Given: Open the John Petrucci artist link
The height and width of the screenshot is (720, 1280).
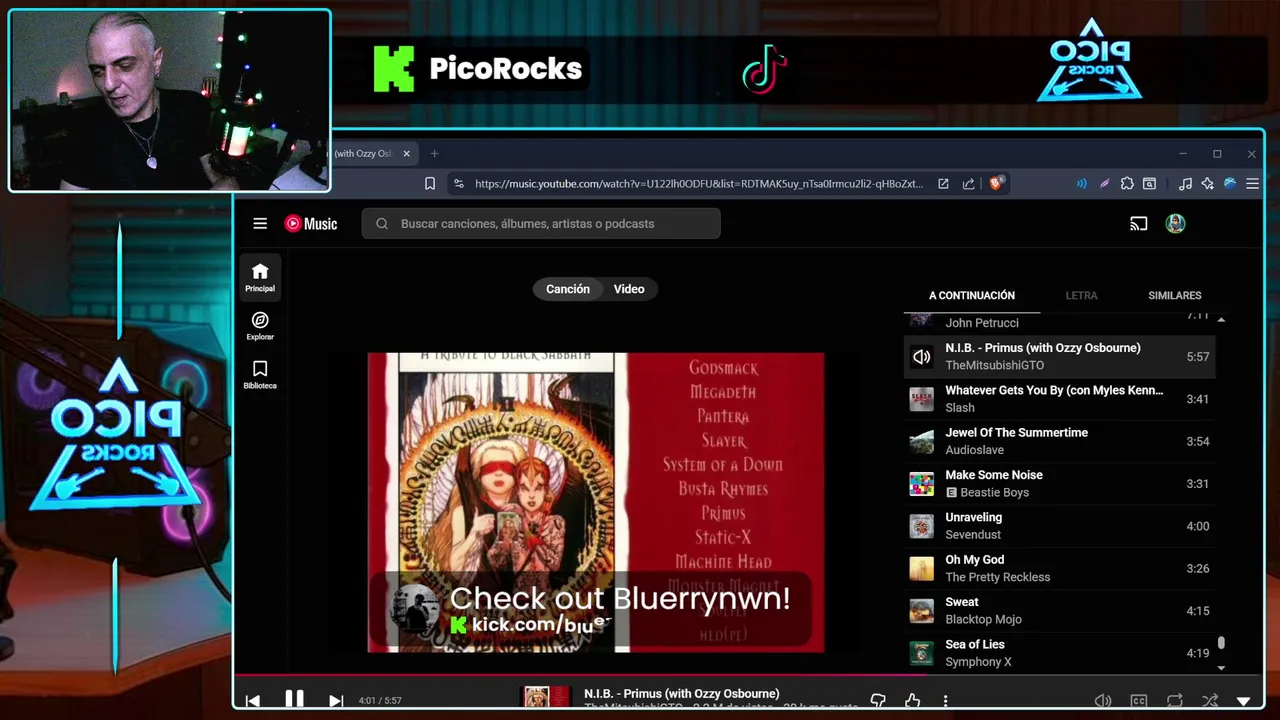Looking at the screenshot, I should click(982, 323).
